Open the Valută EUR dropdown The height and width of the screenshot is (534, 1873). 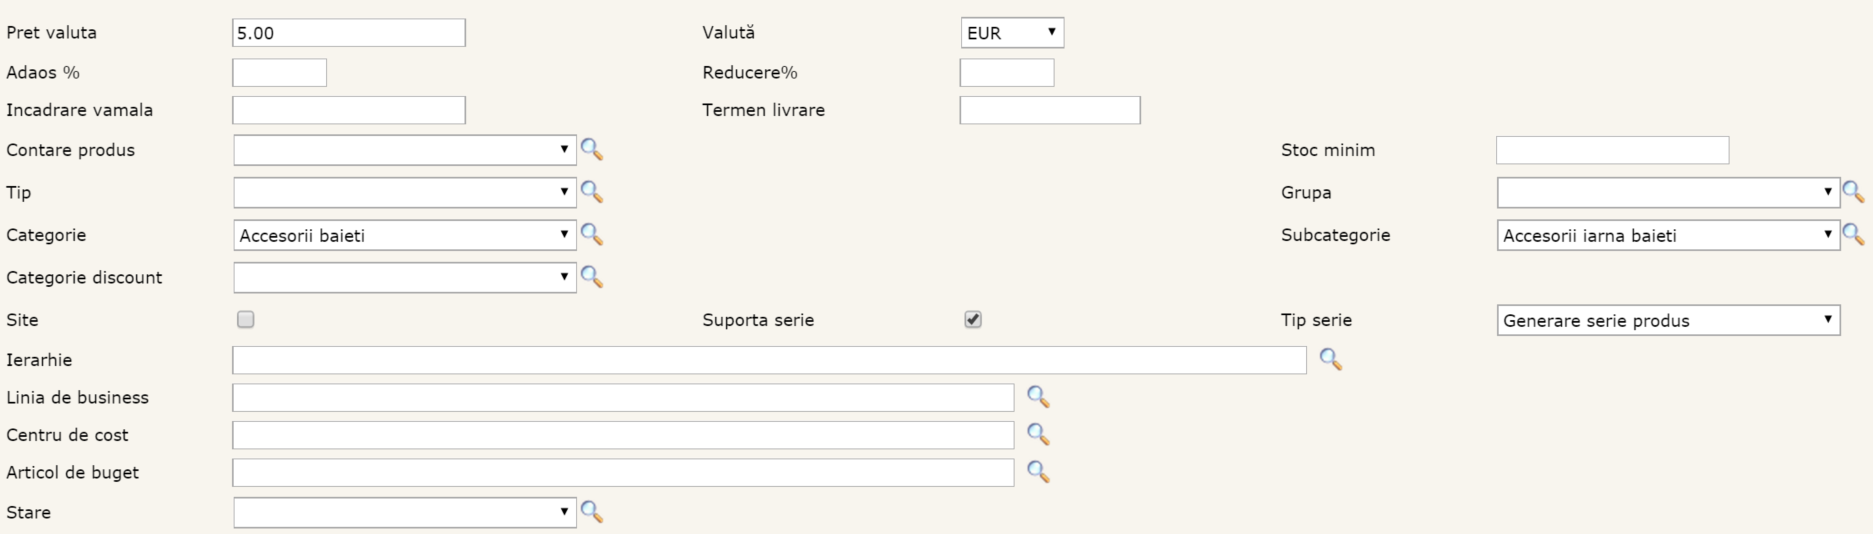click(x=1012, y=33)
